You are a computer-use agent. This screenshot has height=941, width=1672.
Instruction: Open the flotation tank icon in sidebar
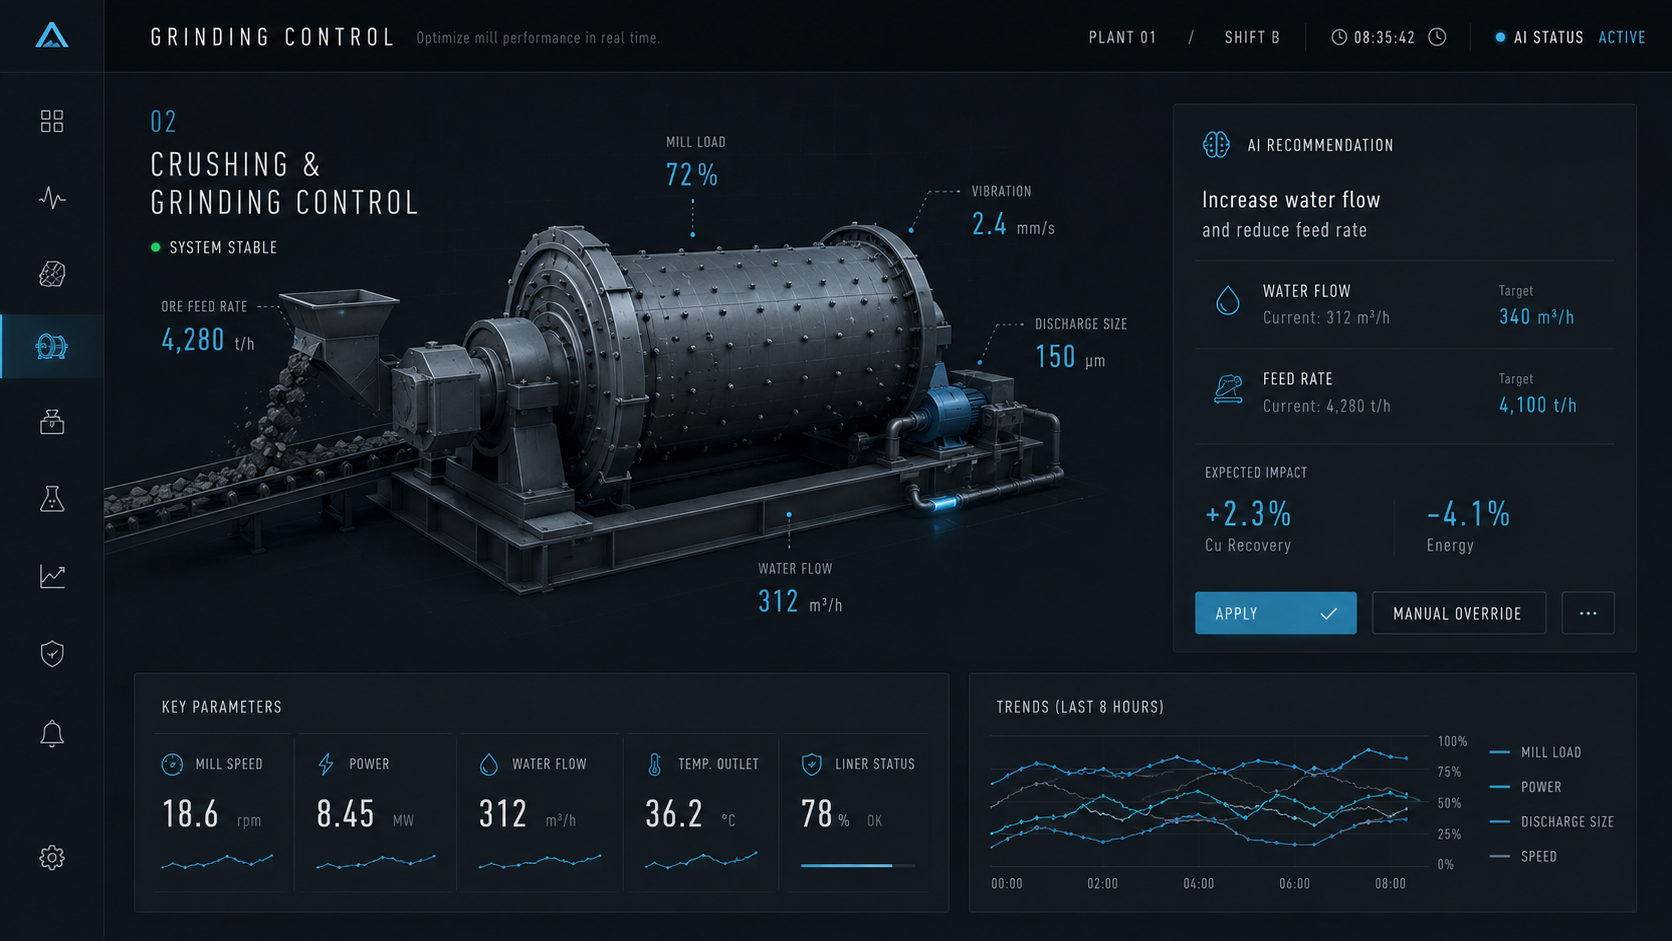click(52, 422)
